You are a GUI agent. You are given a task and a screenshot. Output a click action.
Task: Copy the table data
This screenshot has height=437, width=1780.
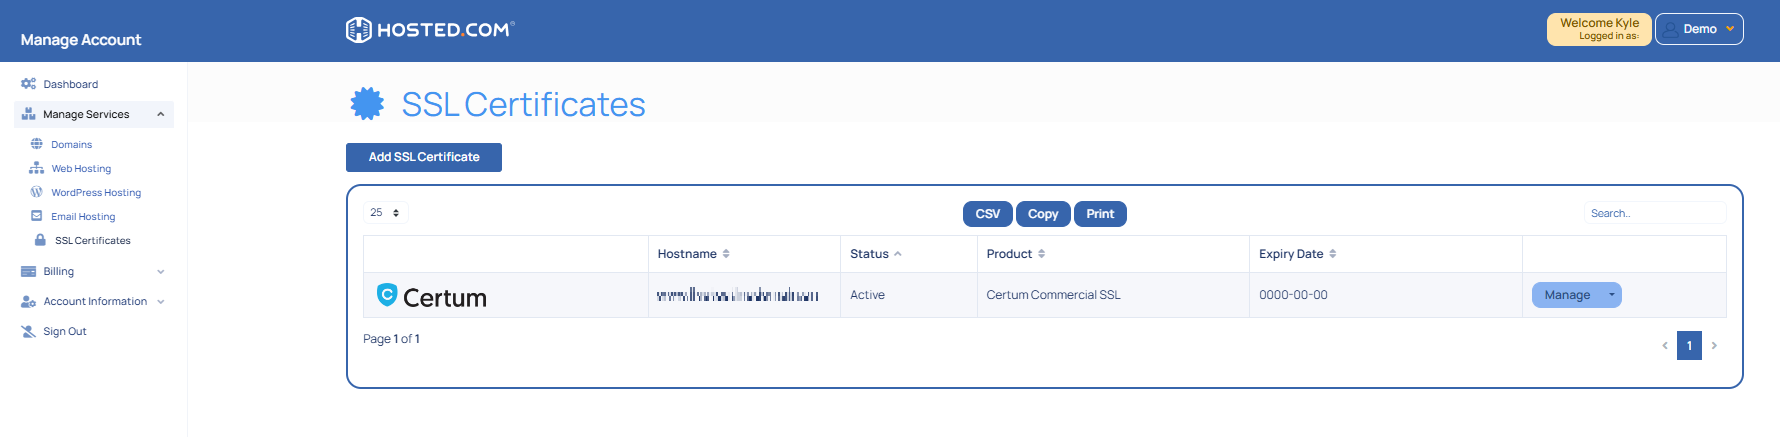click(x=1042, y=214)
